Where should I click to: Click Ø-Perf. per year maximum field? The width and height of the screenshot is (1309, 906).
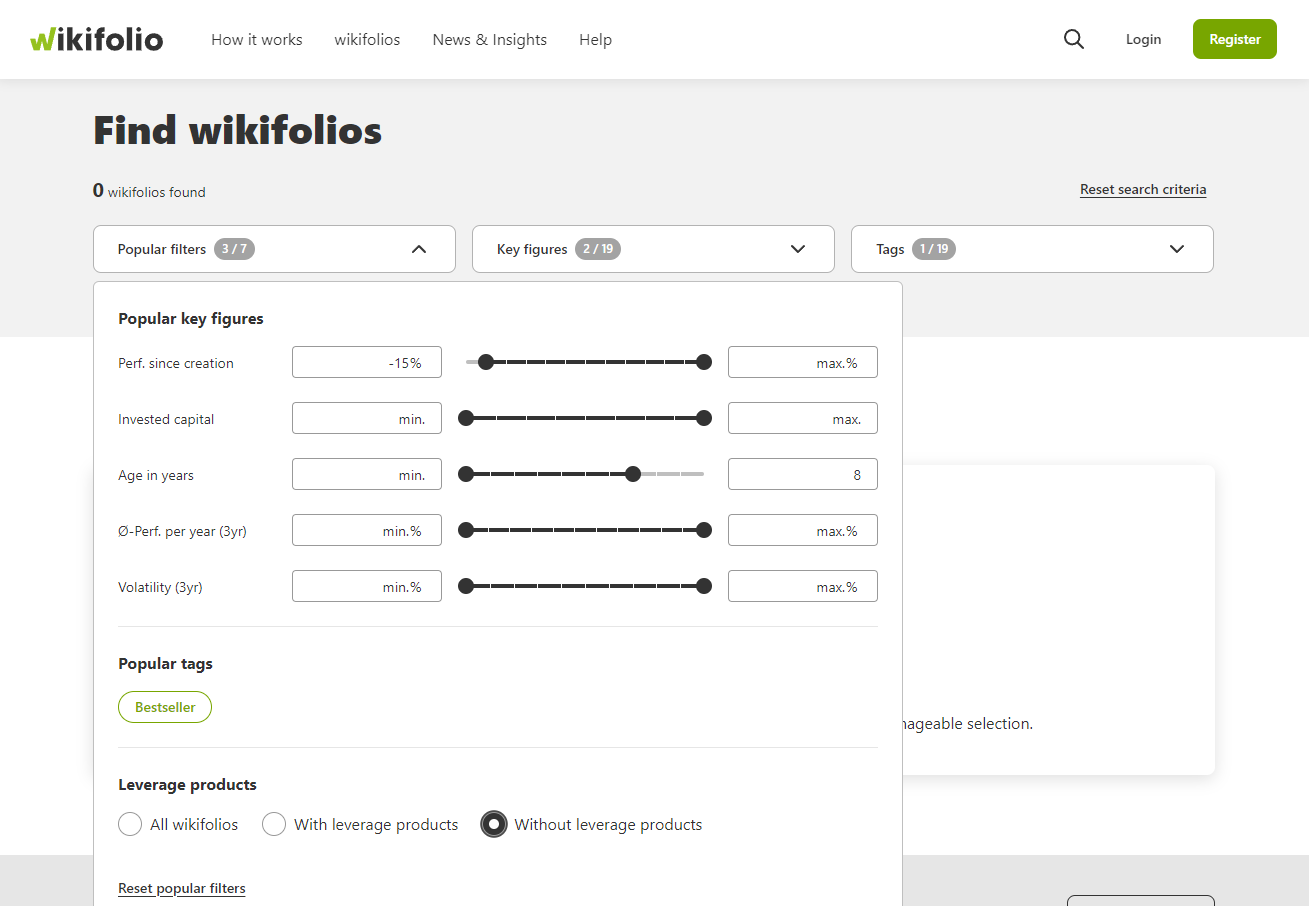coord(803,530)
